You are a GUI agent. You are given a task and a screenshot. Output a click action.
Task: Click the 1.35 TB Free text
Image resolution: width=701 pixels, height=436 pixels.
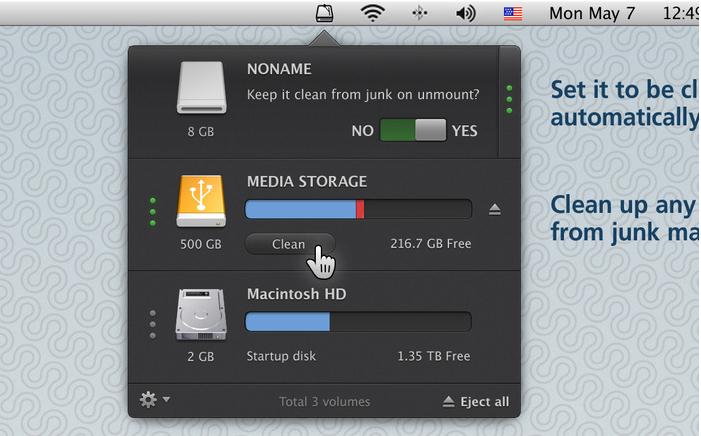(434, 356)
